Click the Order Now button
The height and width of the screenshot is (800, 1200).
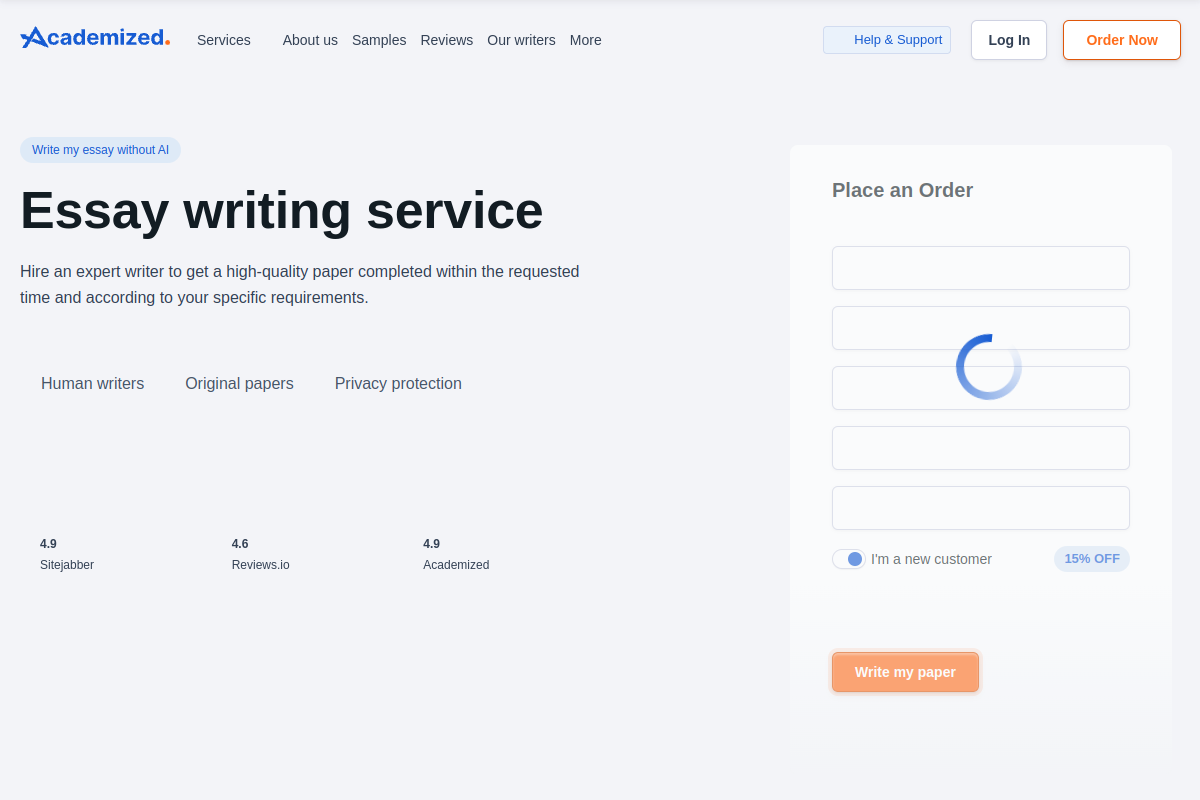(x=1122, y=40)
